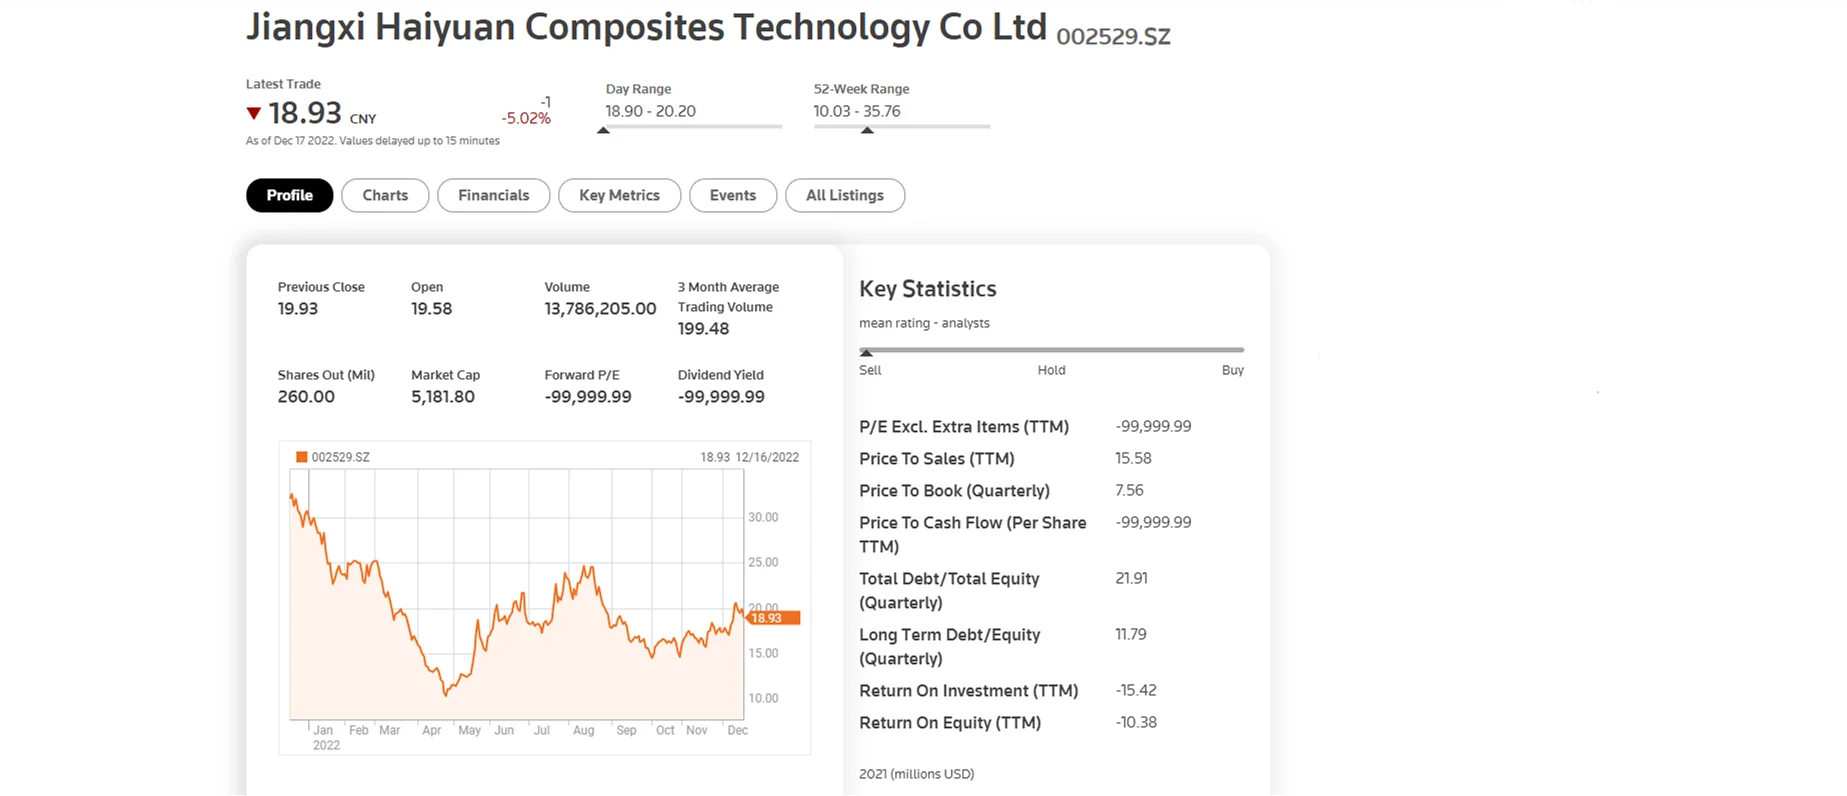Click the Day Range triangle marker

603,130
